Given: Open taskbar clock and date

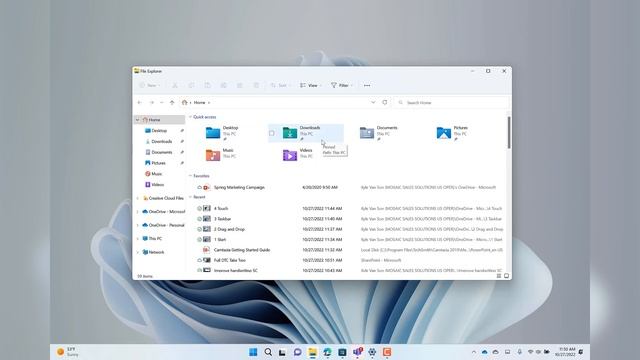Looking at the screenshot, I should coord(566,352).
